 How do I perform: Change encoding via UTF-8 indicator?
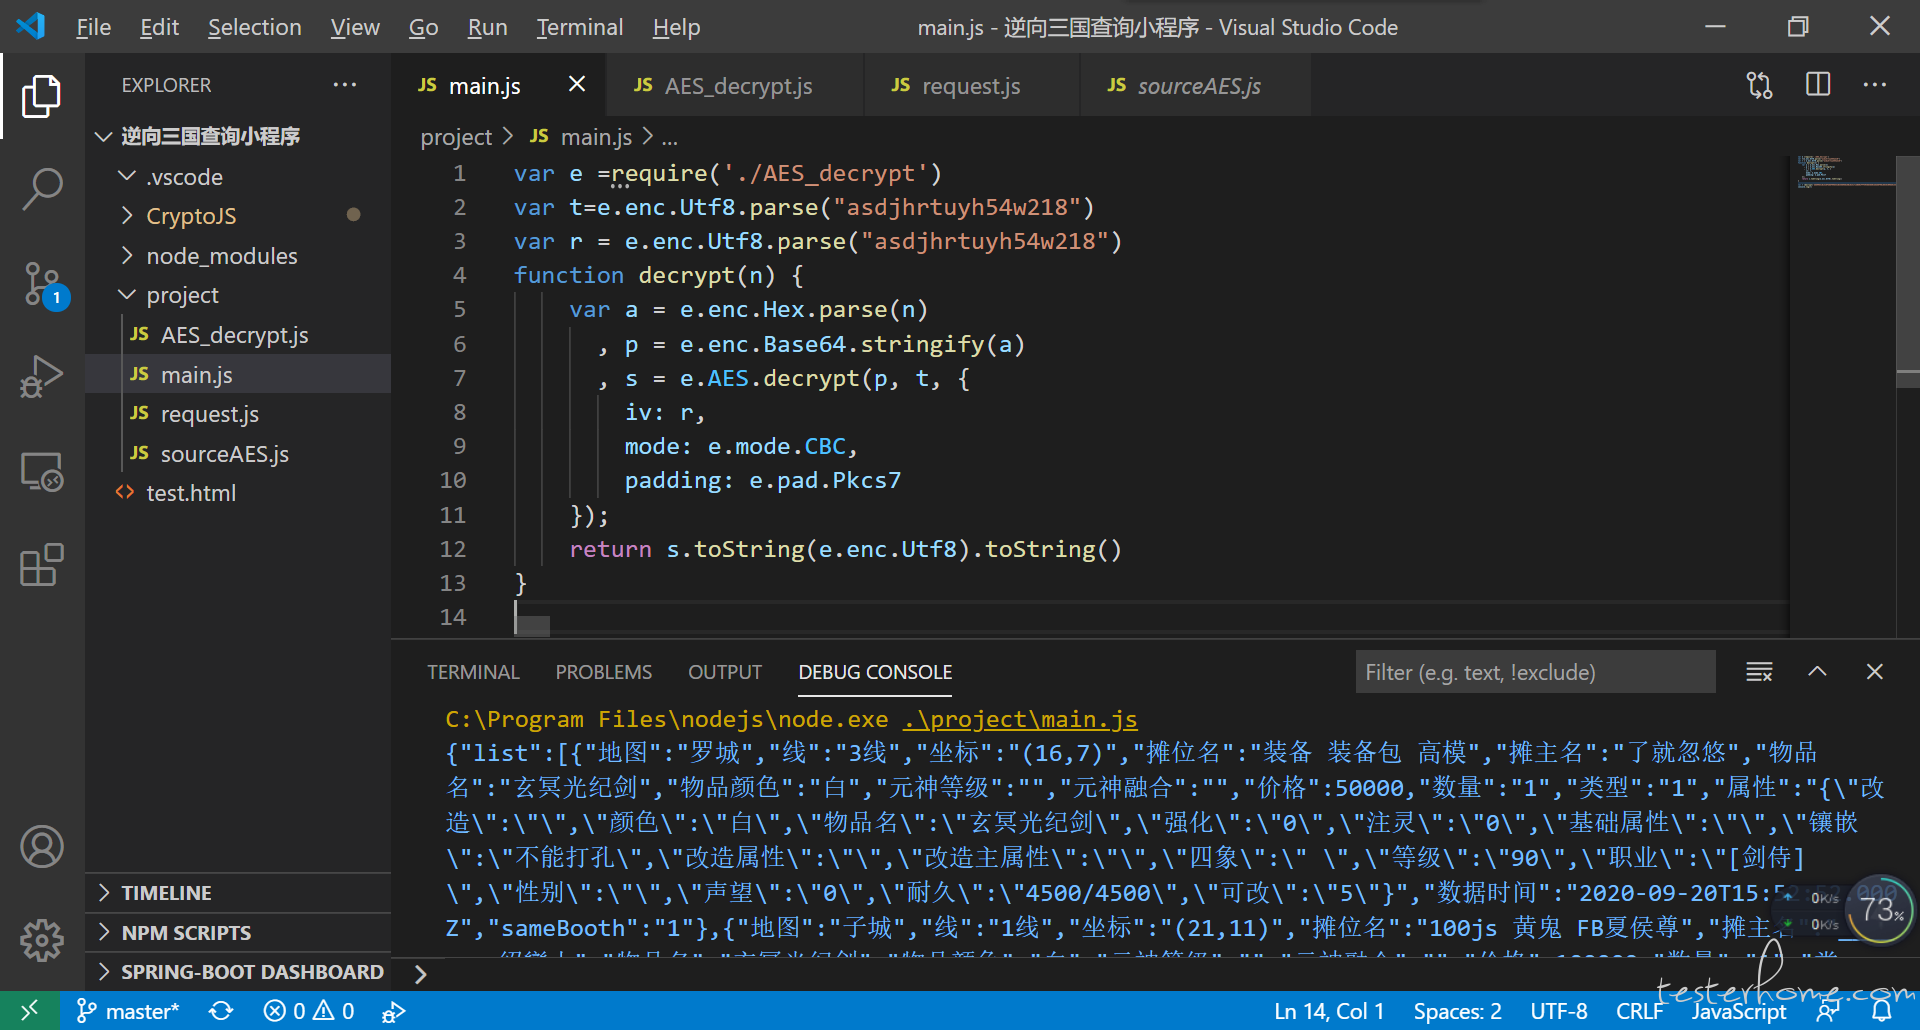1559,1011
